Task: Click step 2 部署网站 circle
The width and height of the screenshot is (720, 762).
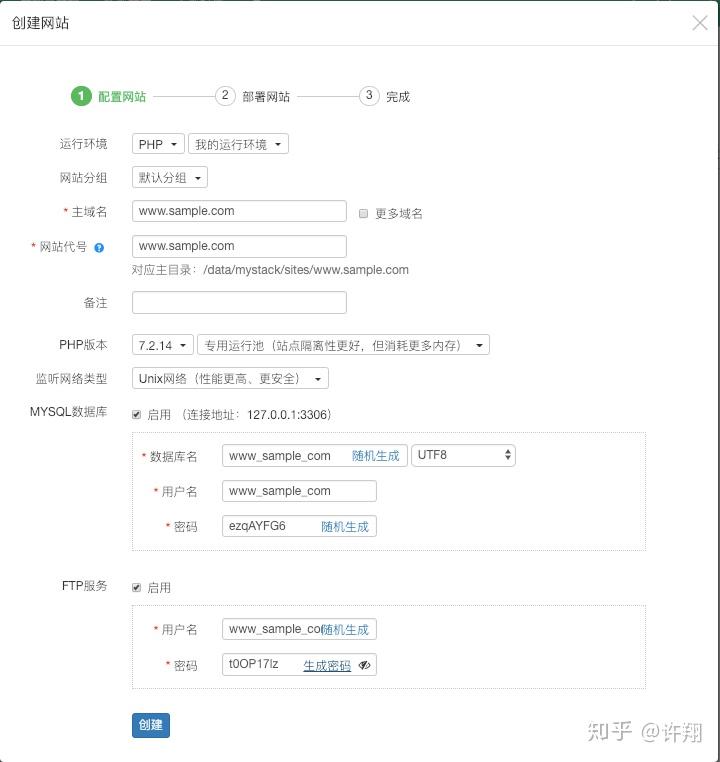Action: coord(225,96)
